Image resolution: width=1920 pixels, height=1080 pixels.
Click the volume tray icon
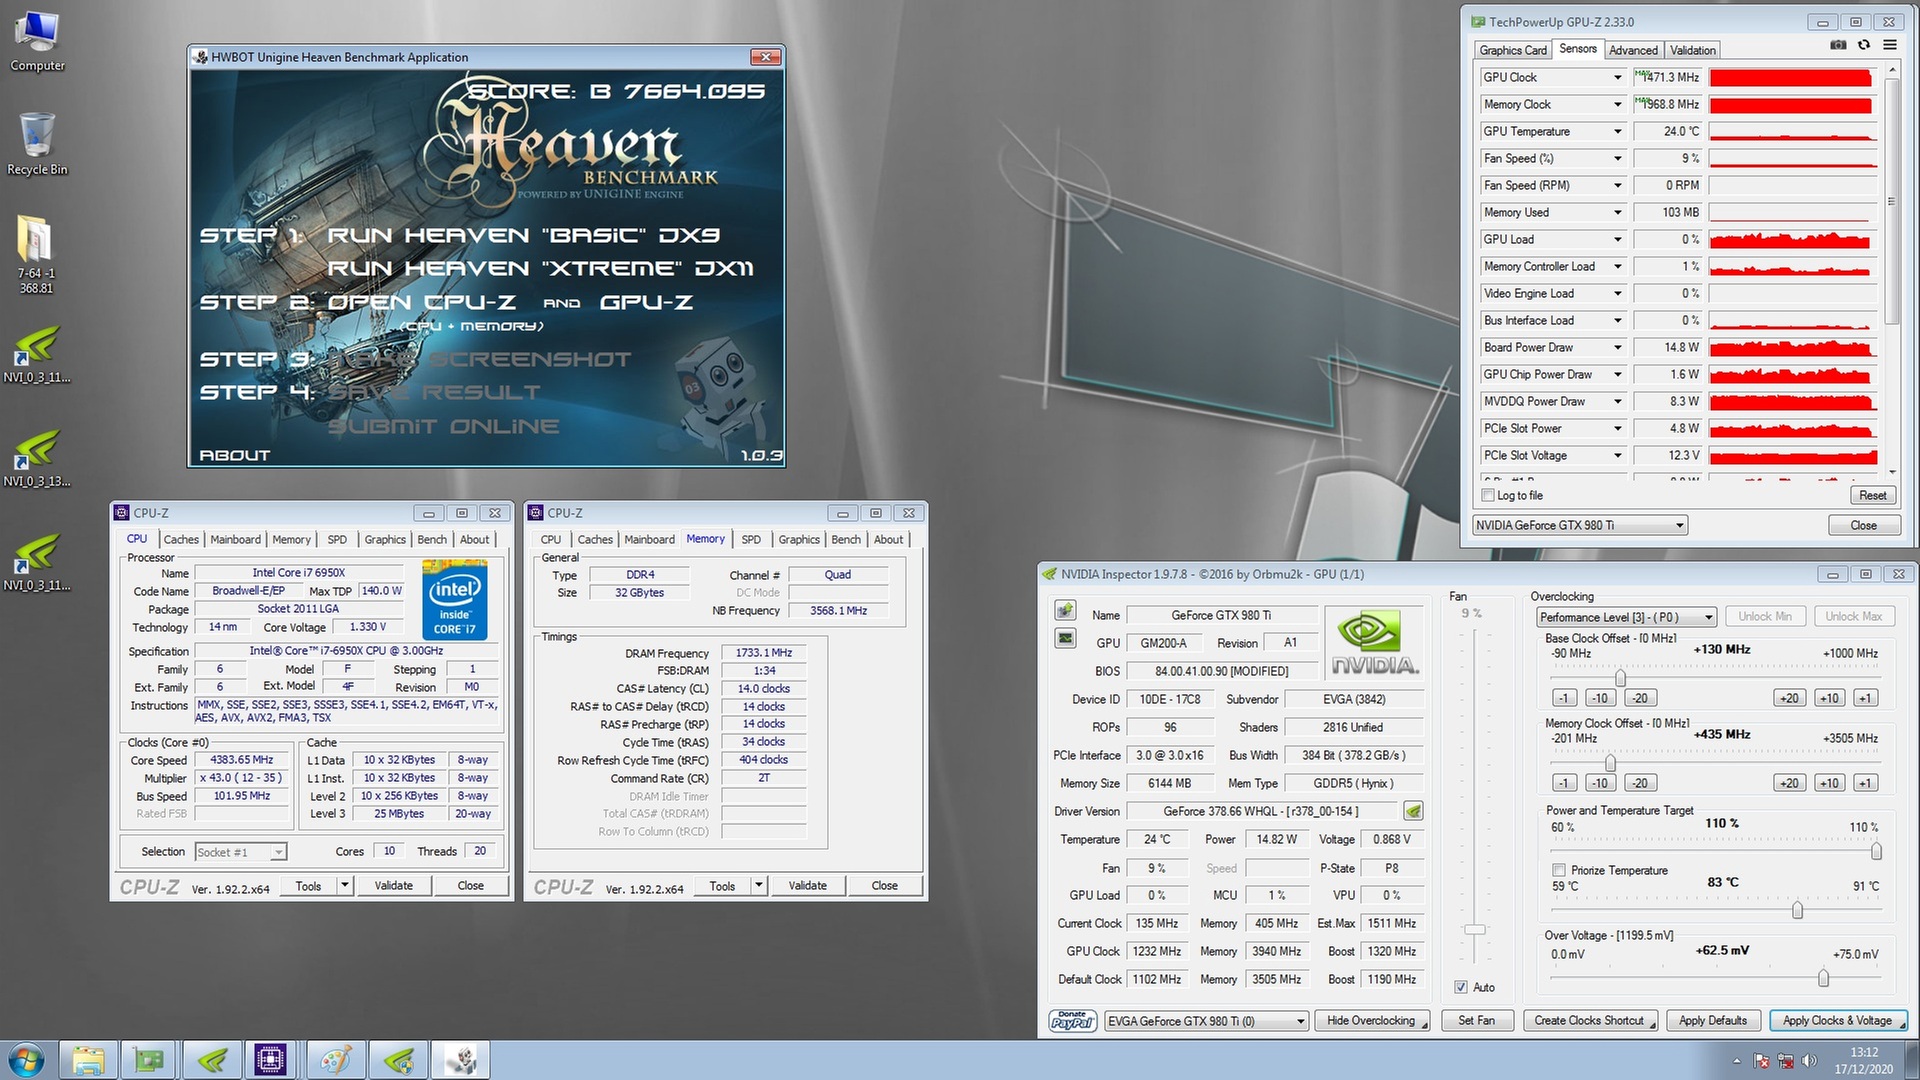click(x=1809, y=1061)
